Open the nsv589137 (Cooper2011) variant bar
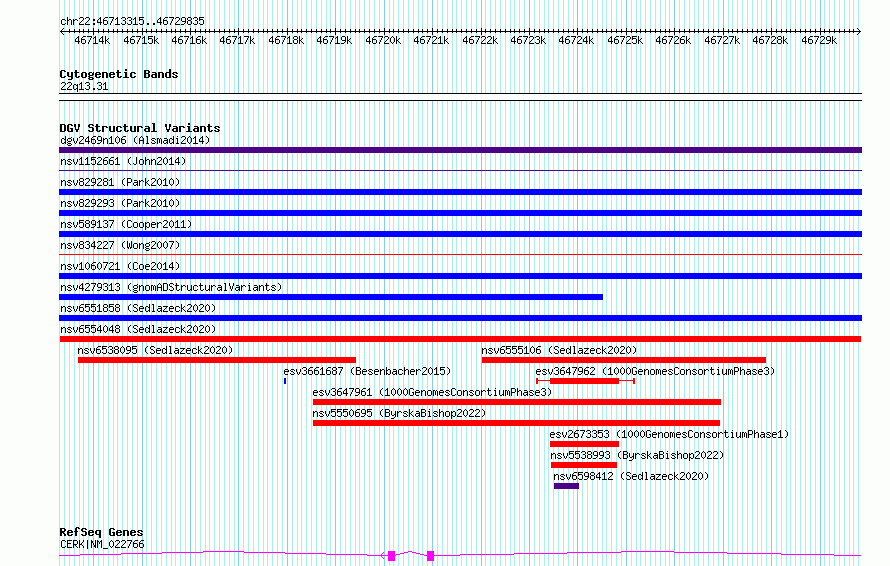This screenshot has width=890, height=566. click(460, 234)
